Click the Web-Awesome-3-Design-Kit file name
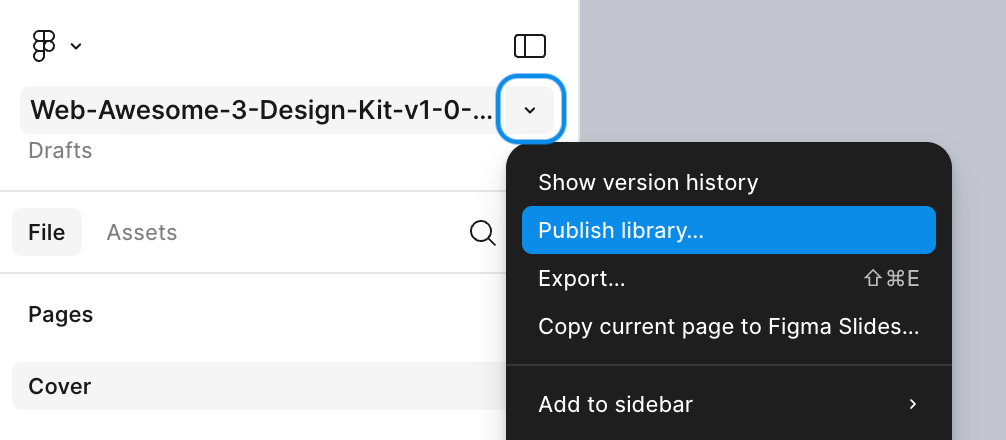Image resolution: width=1006 pixels, height=440 pixels. click(x=261, y=109)
